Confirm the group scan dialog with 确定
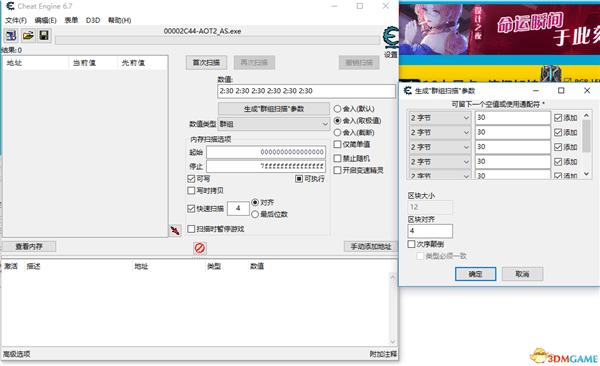The height and width of the screenshot is (366, 600). coord(475,274)
